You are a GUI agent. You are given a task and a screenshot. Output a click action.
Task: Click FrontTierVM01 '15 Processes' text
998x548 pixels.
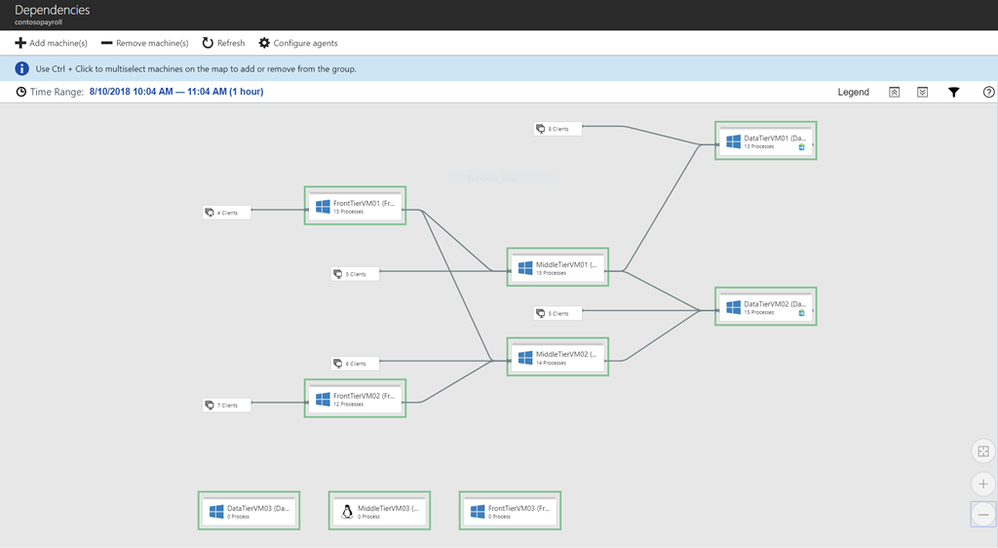coord(348,212)
